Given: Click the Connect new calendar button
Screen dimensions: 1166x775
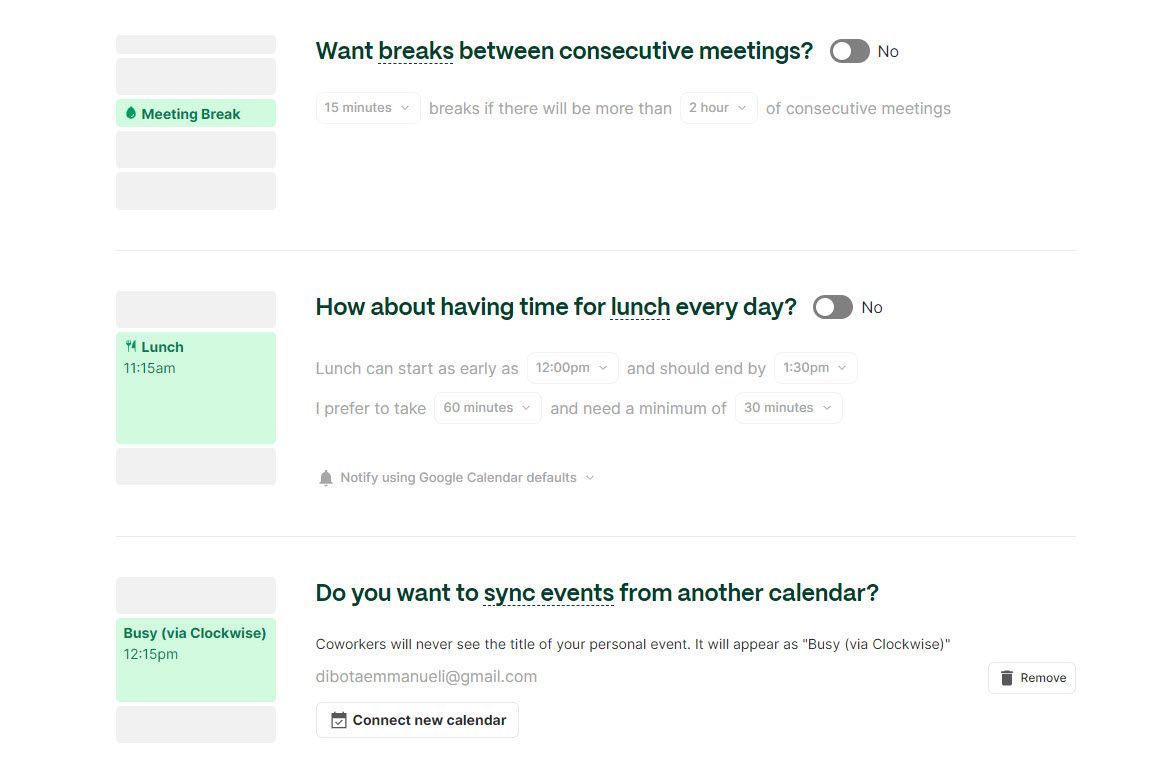Looking at the screenshot, I should (x=417, y=720).
